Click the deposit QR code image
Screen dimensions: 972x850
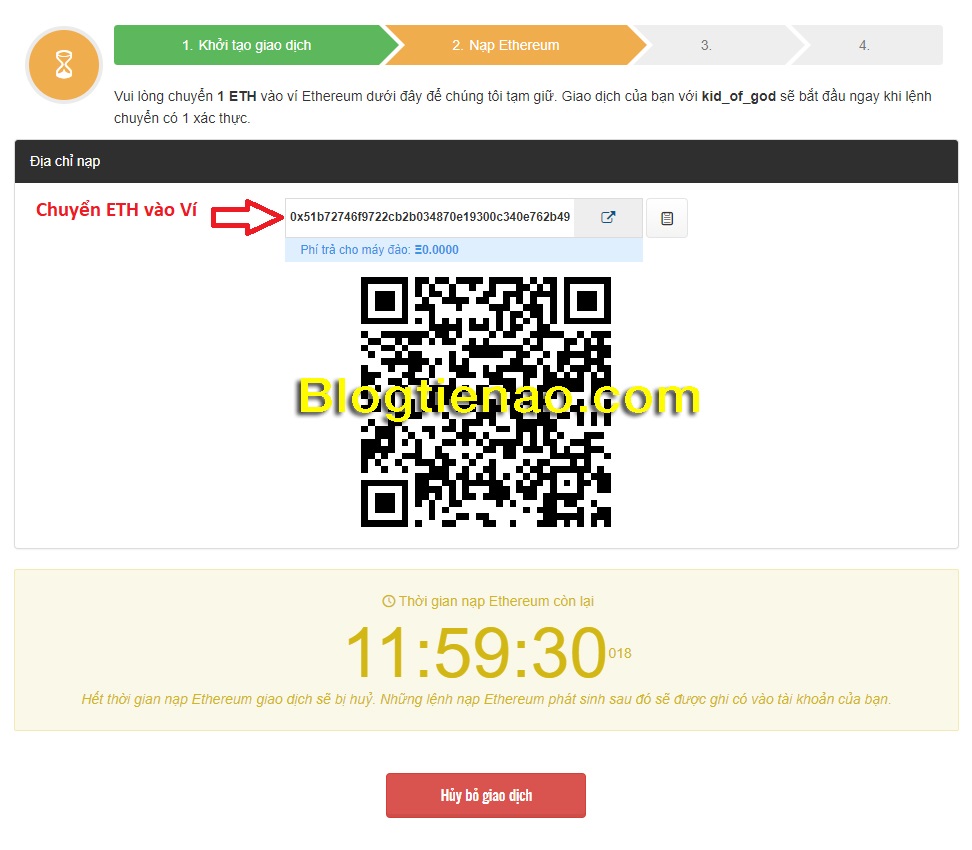point(486,402)
